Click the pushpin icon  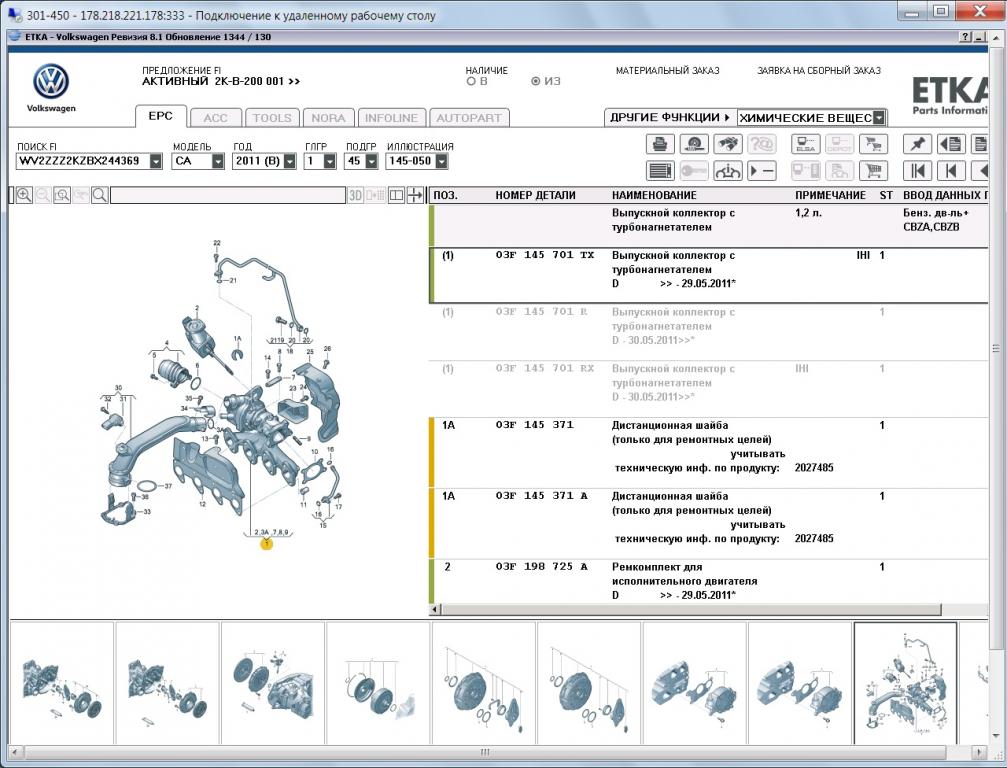(917, 144)
